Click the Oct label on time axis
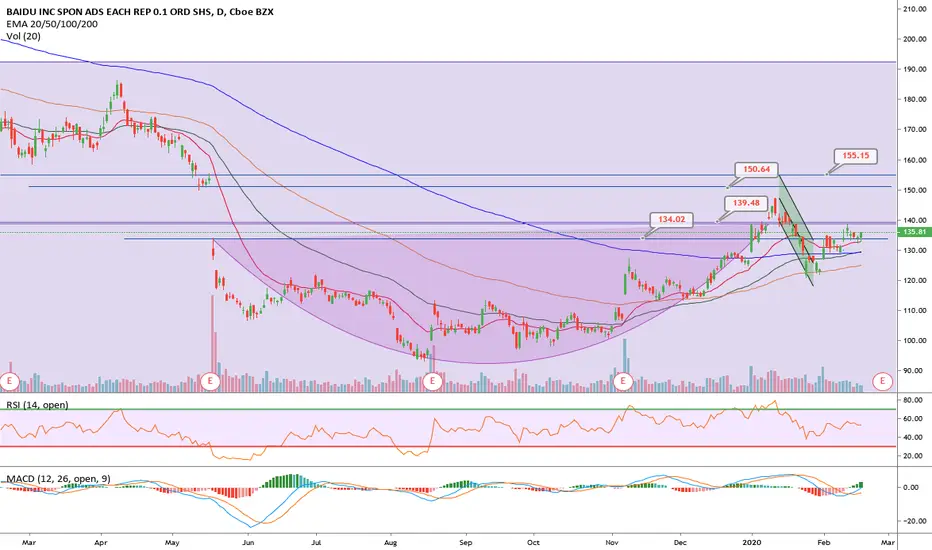This screenshot has width=932, height=550. tap(534, 542)
